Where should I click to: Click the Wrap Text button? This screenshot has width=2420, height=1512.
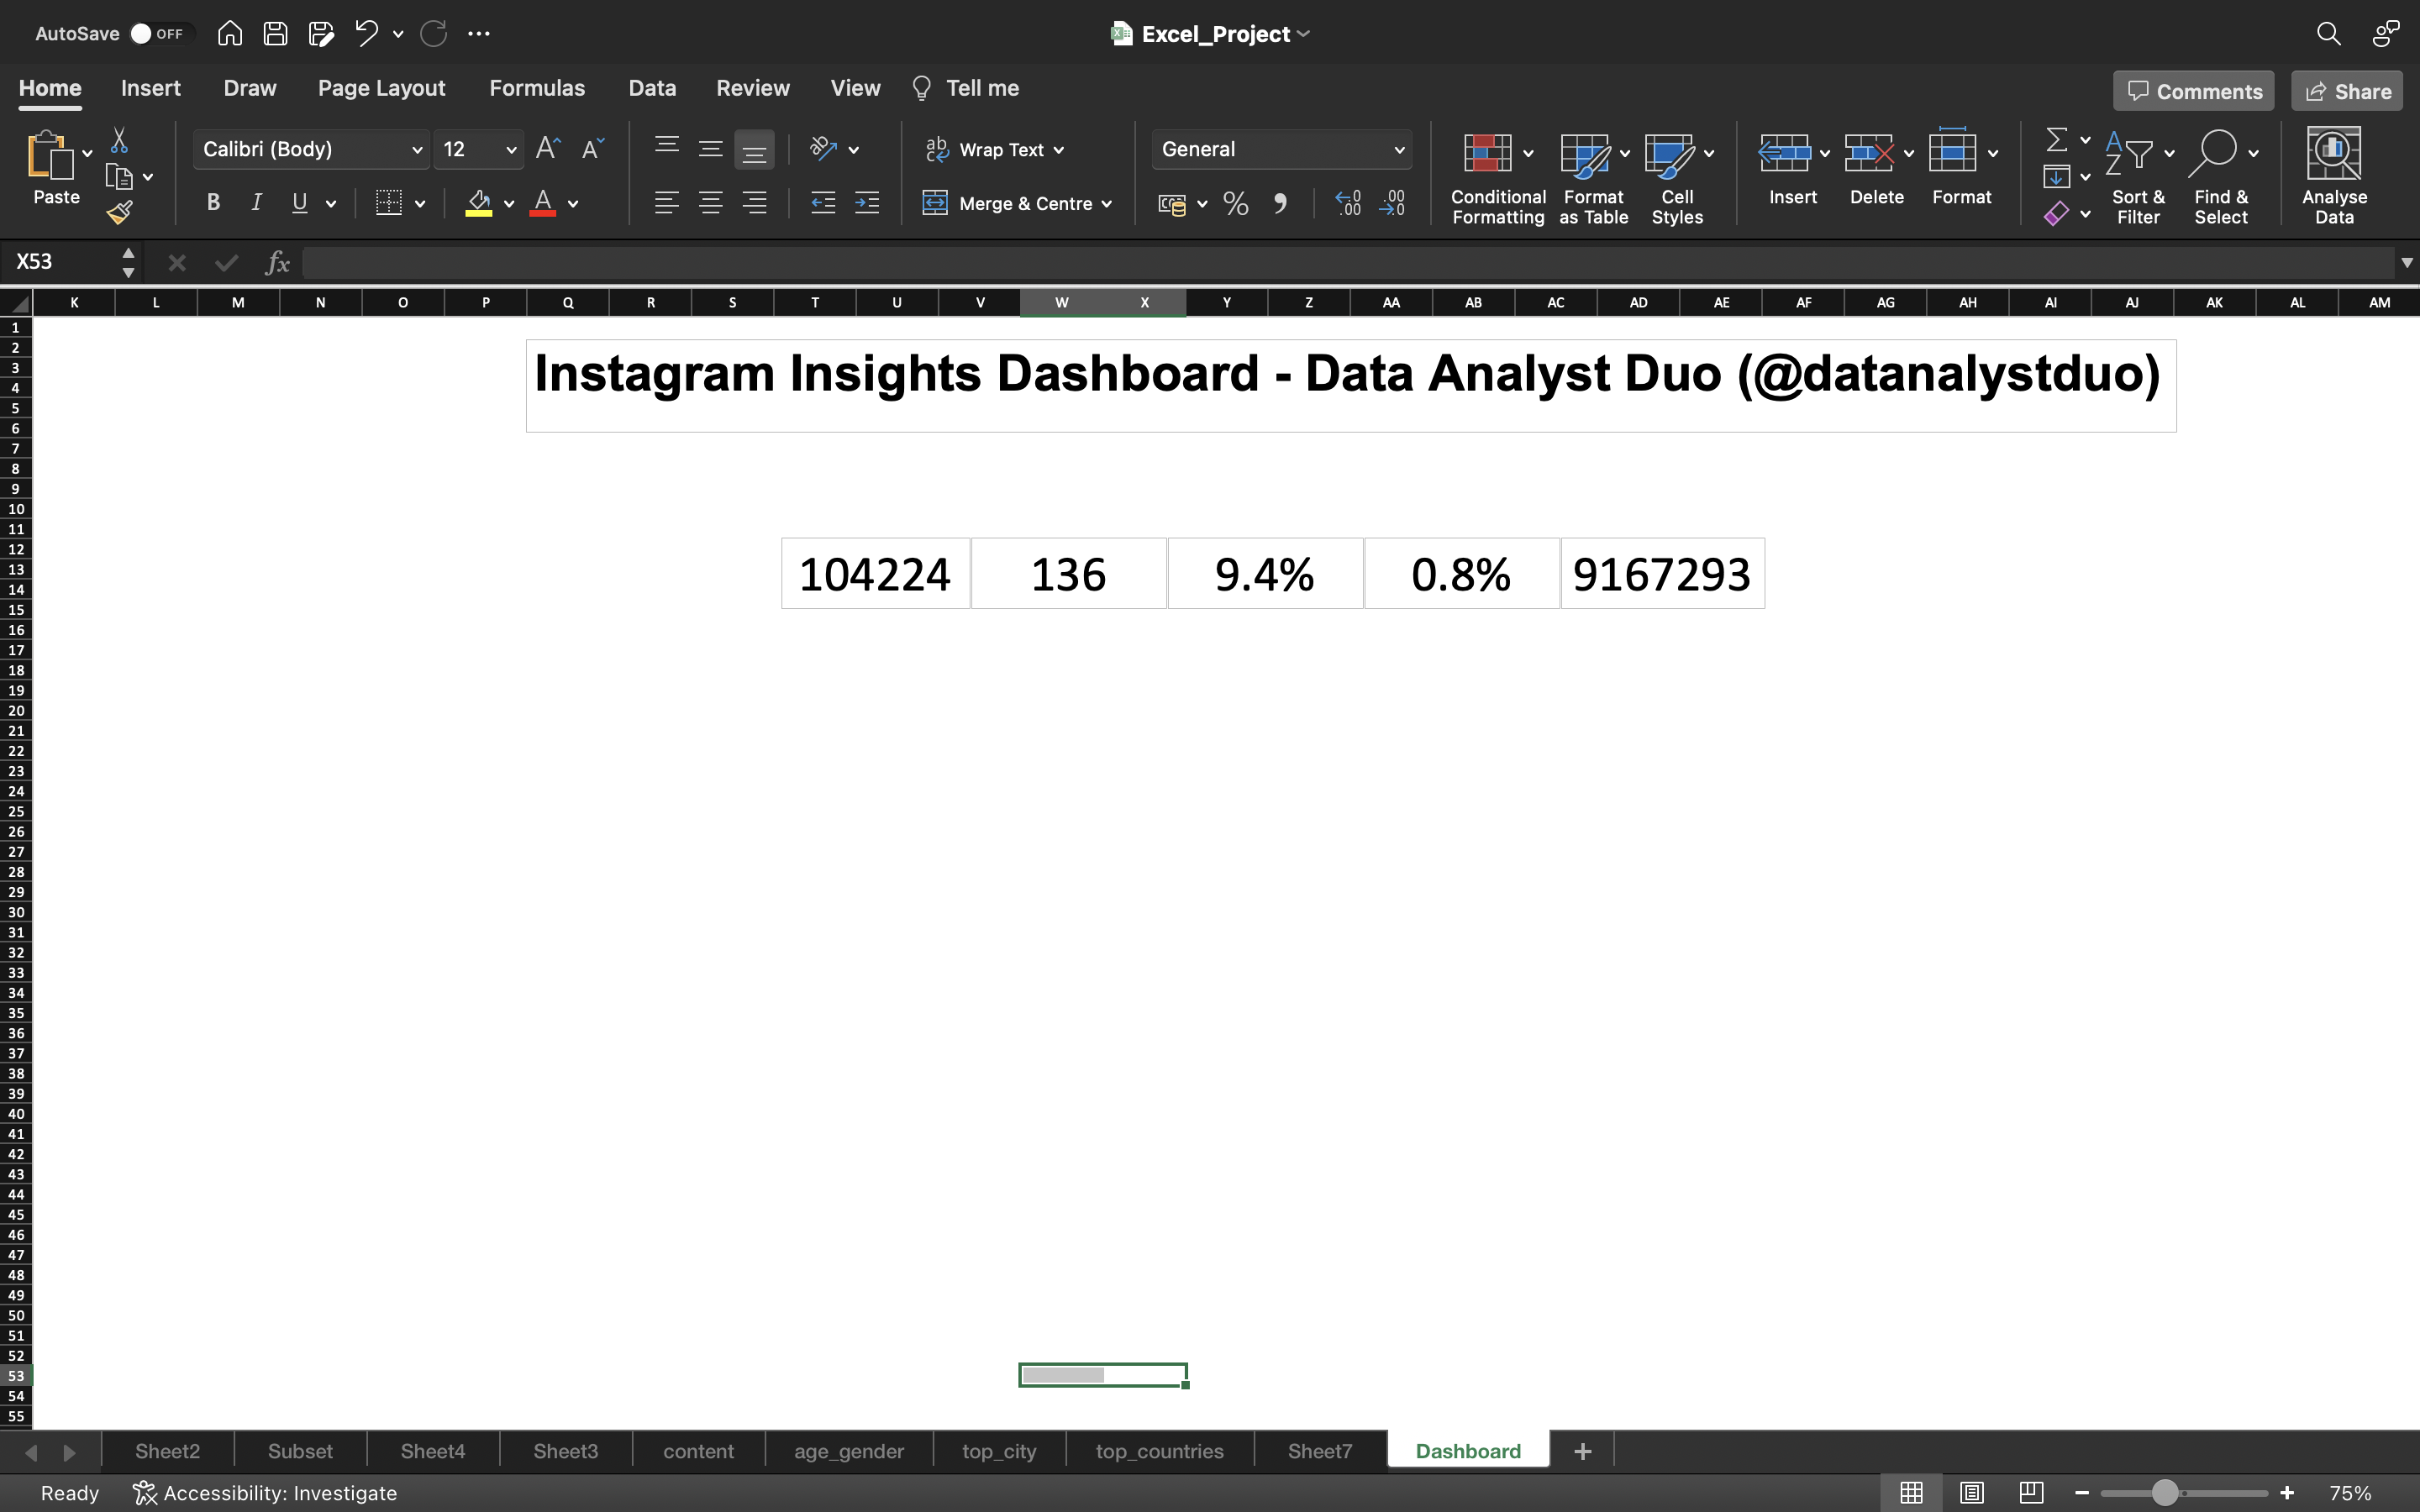pos(995,148)
